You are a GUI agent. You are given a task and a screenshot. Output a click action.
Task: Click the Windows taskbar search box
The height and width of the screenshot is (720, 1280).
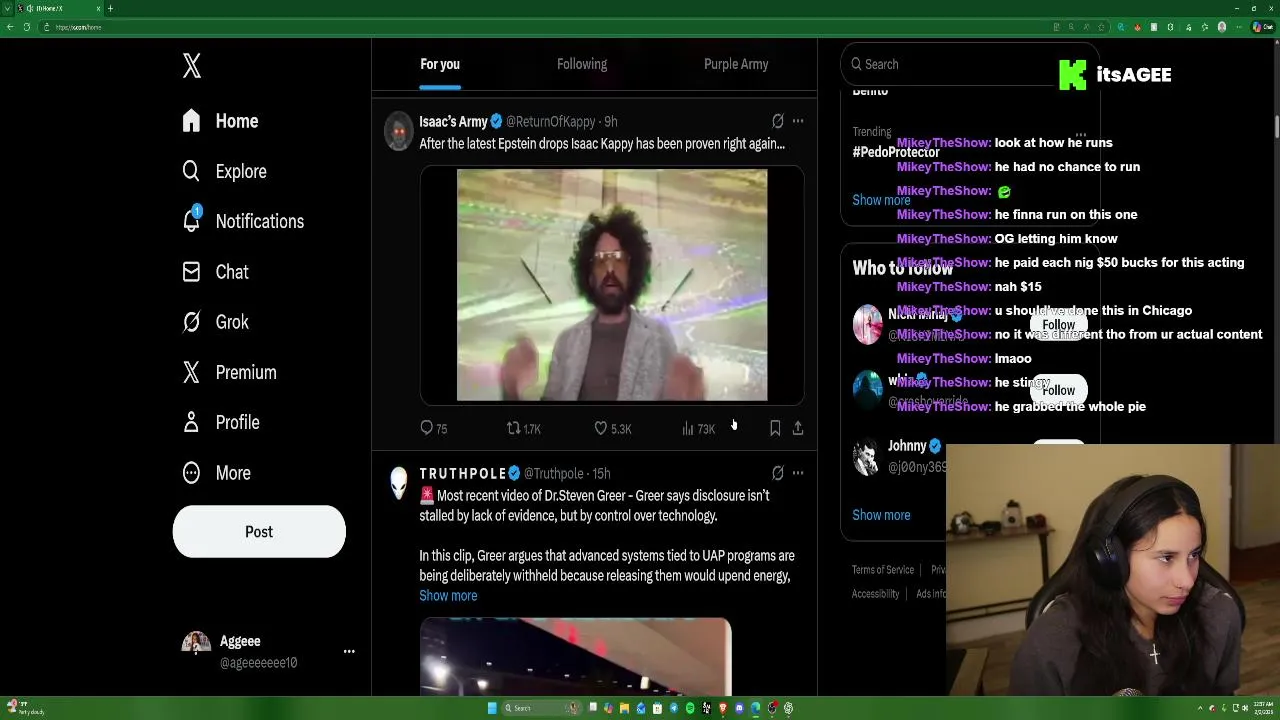(x=541, y=708)
